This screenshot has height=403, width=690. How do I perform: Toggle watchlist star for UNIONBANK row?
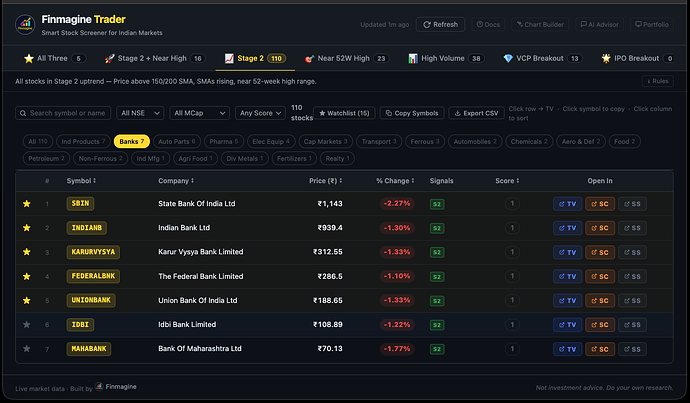tap(27, 300)
